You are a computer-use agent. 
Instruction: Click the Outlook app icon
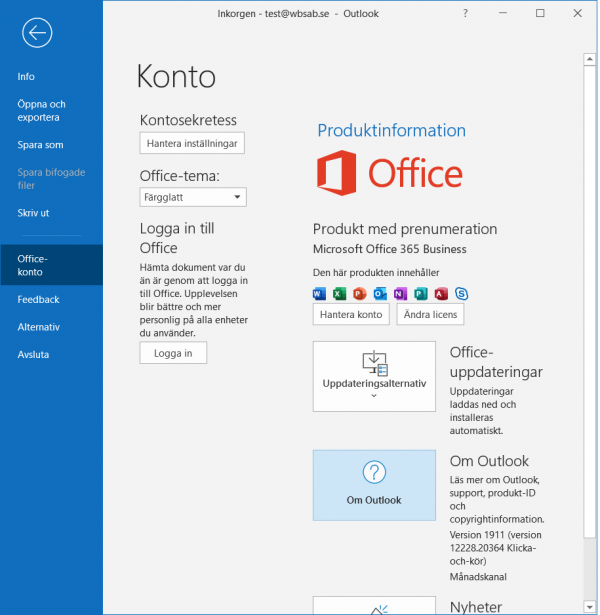tap(380, 294)
